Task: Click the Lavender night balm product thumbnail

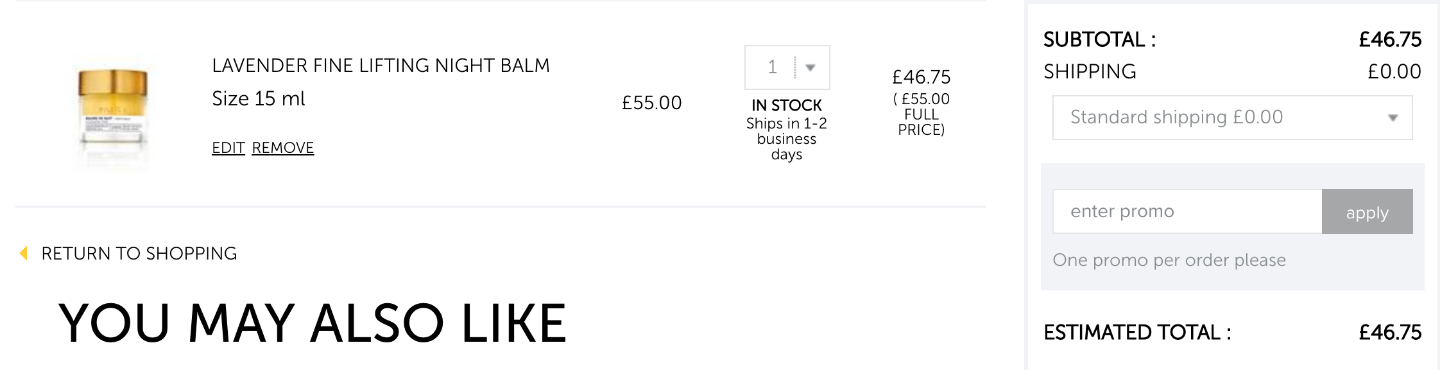Action: pos(113,116)
